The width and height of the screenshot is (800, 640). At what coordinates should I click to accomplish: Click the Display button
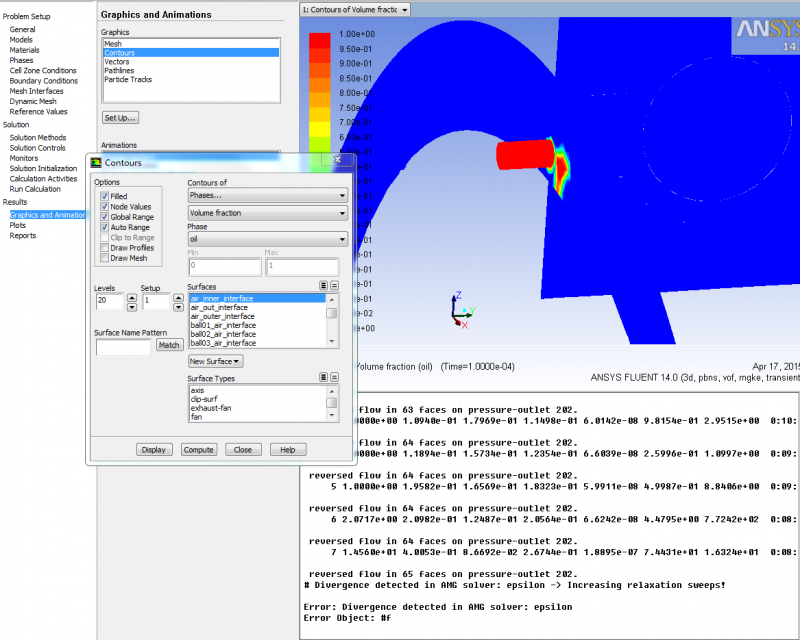pos(154,450)
